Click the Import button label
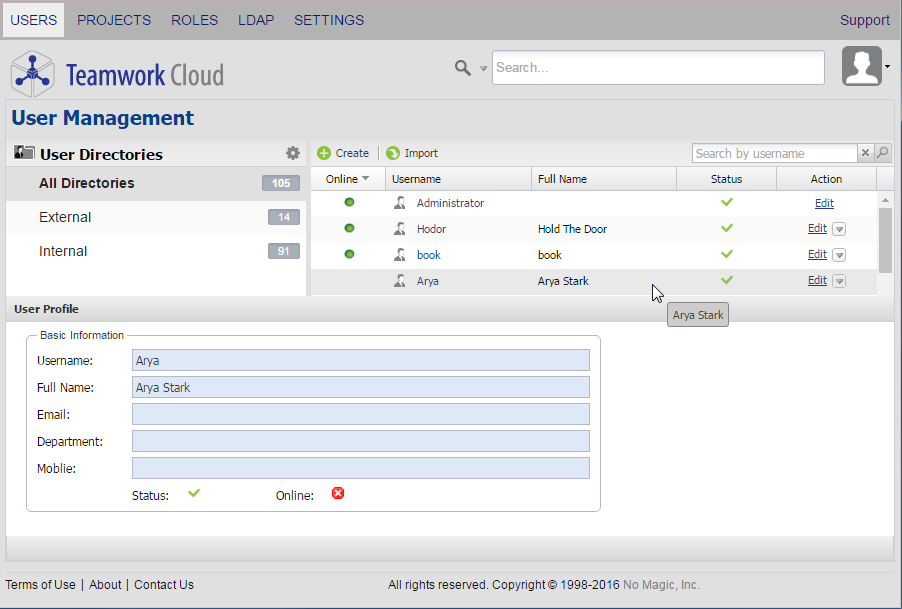Image resolution: width=902 pixels, height=609 pixels. coord(421,153)
